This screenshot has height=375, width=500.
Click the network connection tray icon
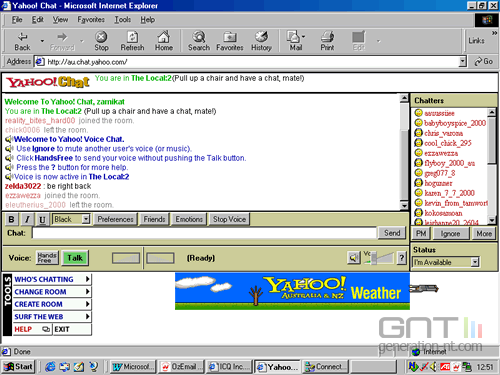467,367
